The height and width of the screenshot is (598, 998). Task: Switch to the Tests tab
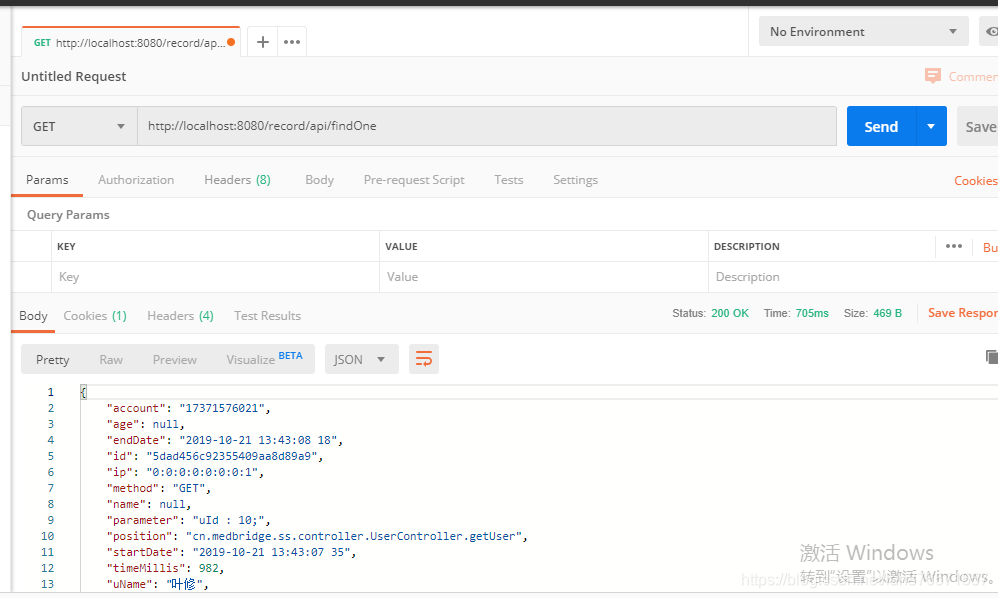(x=509, y=180)
